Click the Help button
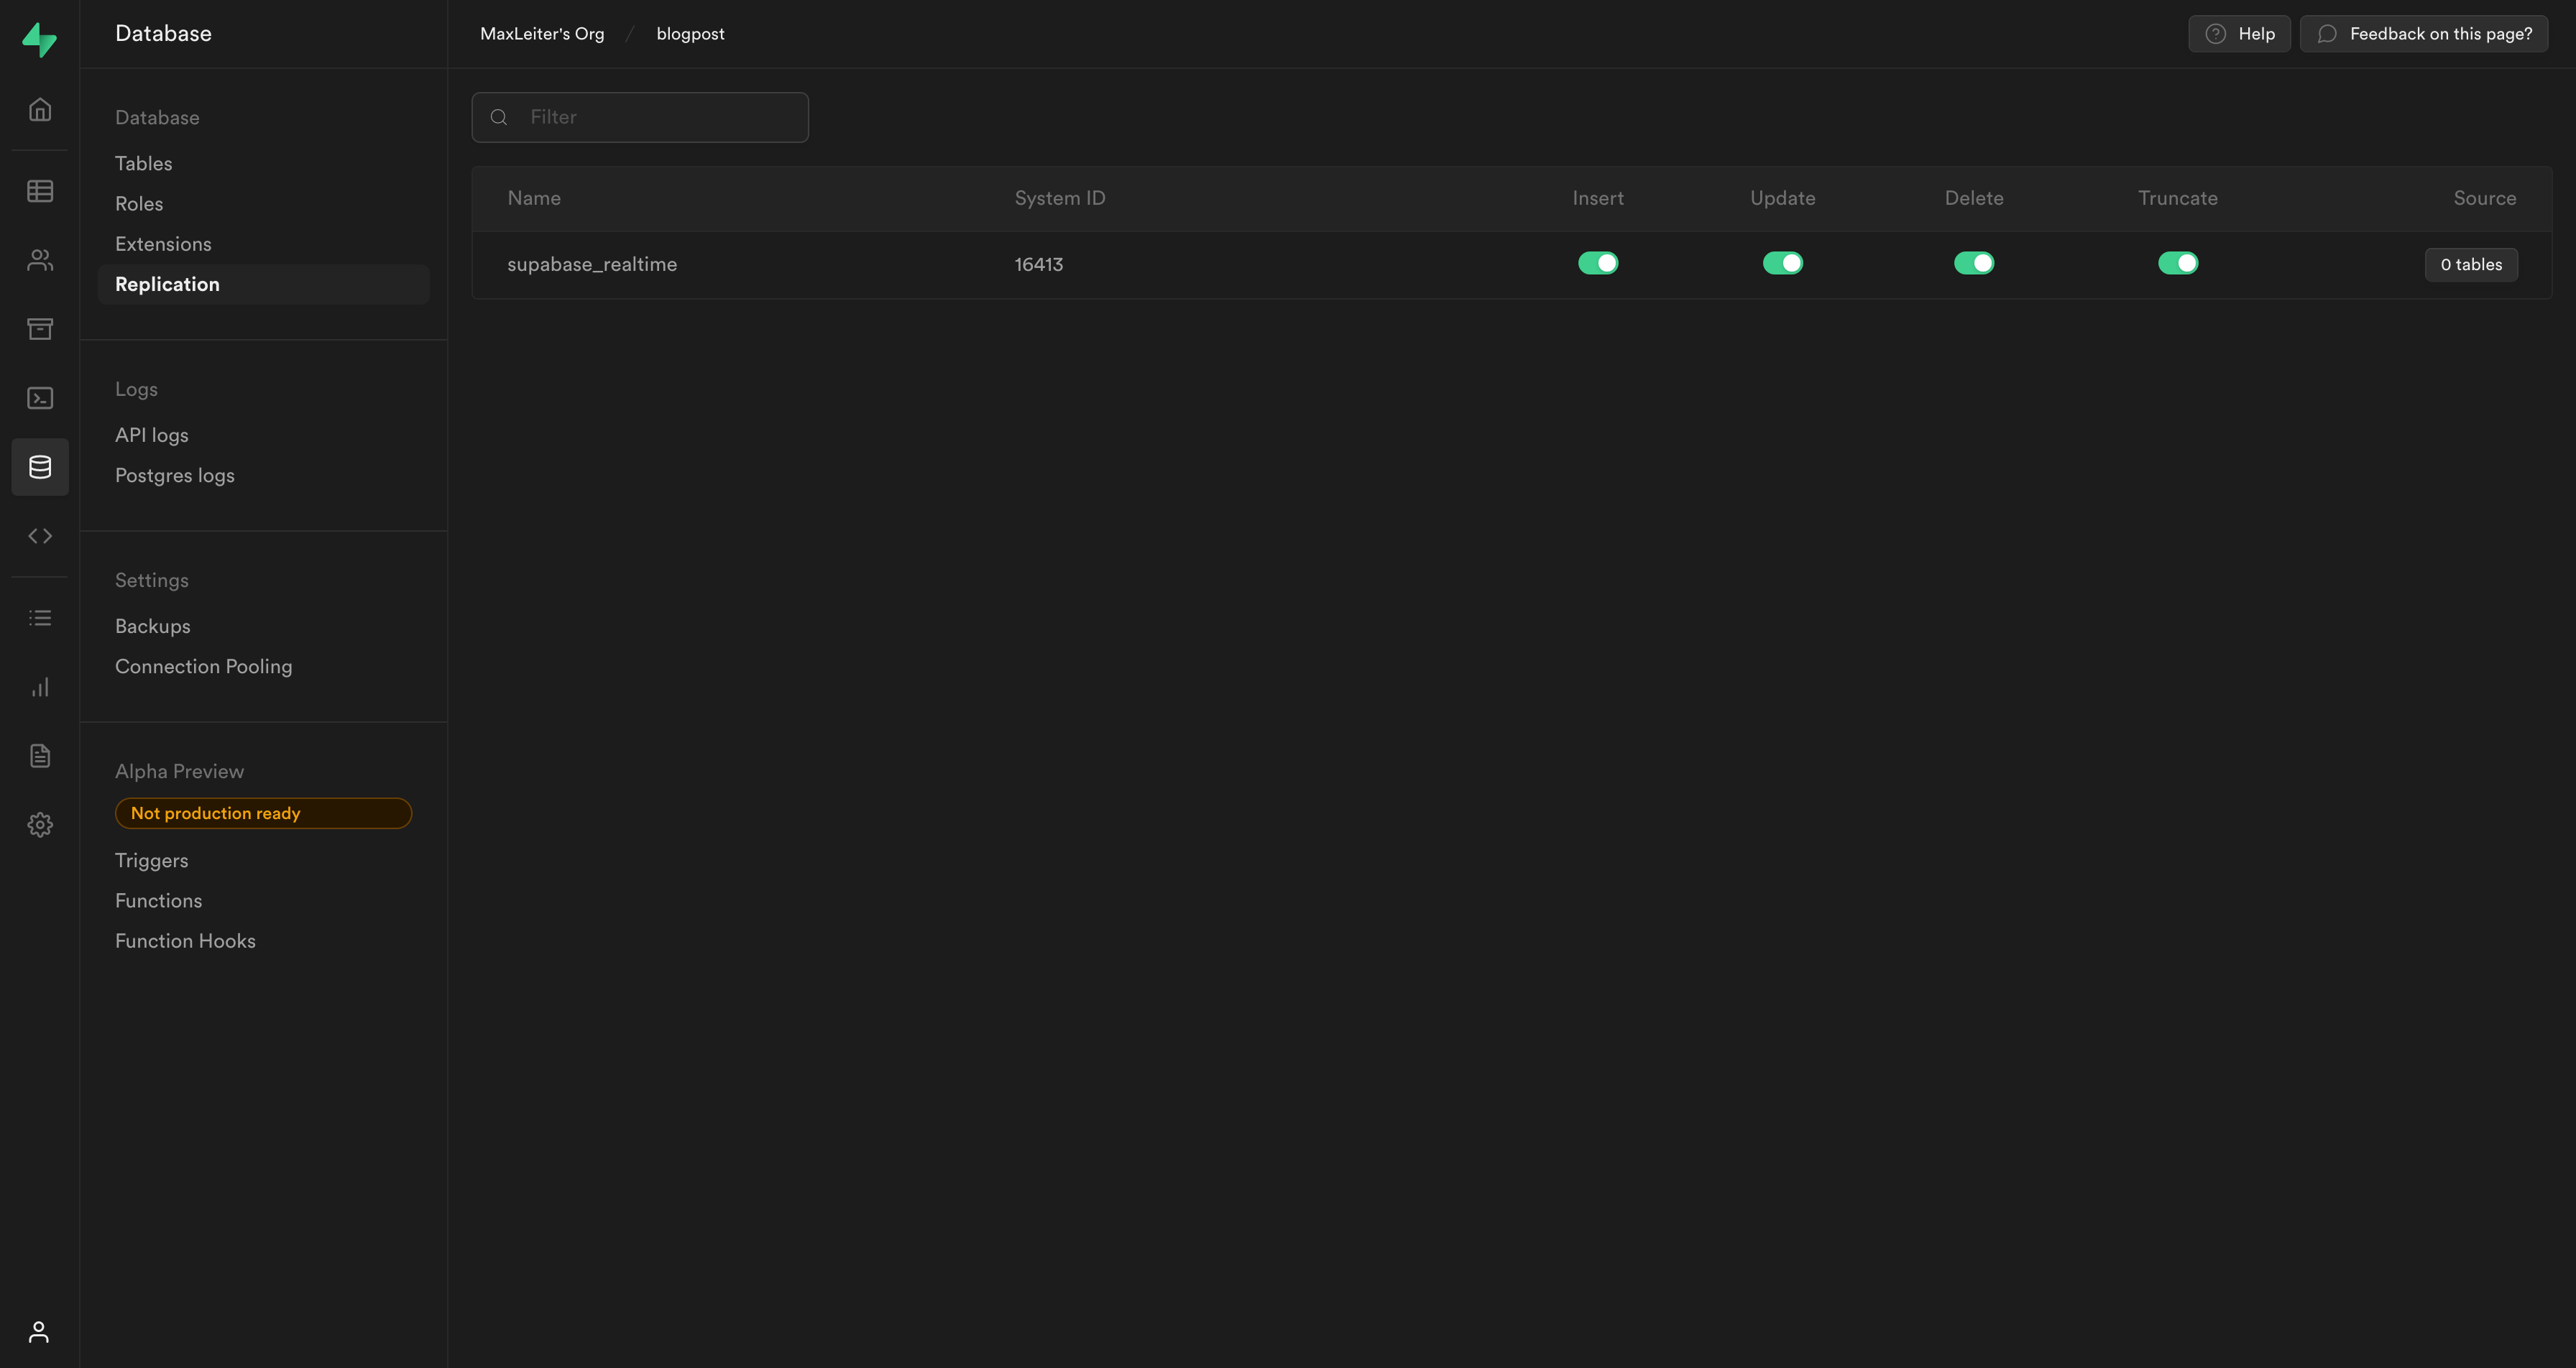2576x1368 pixels. point(2239,33)
